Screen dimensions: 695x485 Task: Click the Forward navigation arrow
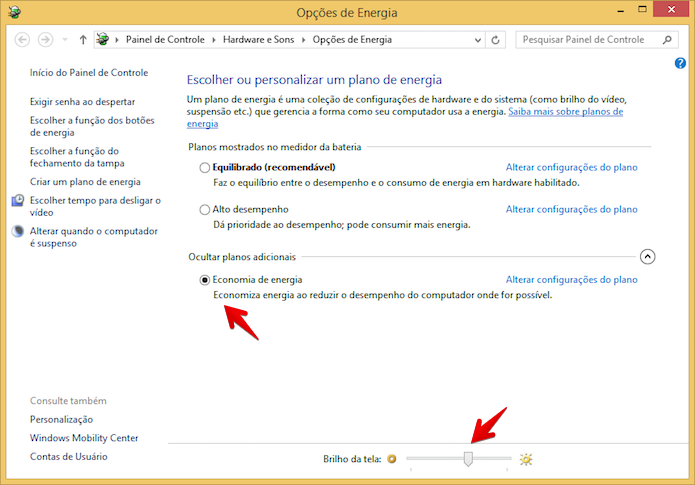click(45, 40)
